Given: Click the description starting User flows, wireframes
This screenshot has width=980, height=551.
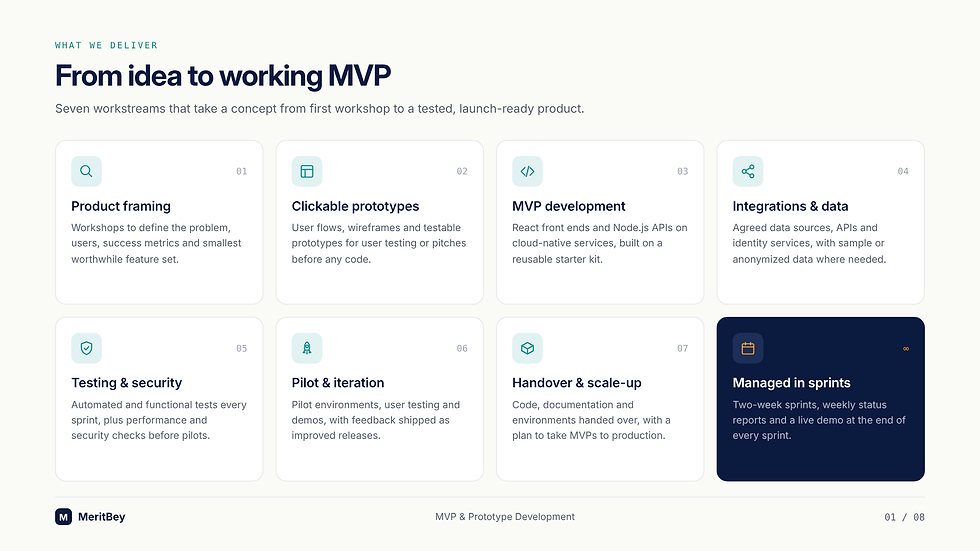Looking at the screenshot, I should 379,243.
